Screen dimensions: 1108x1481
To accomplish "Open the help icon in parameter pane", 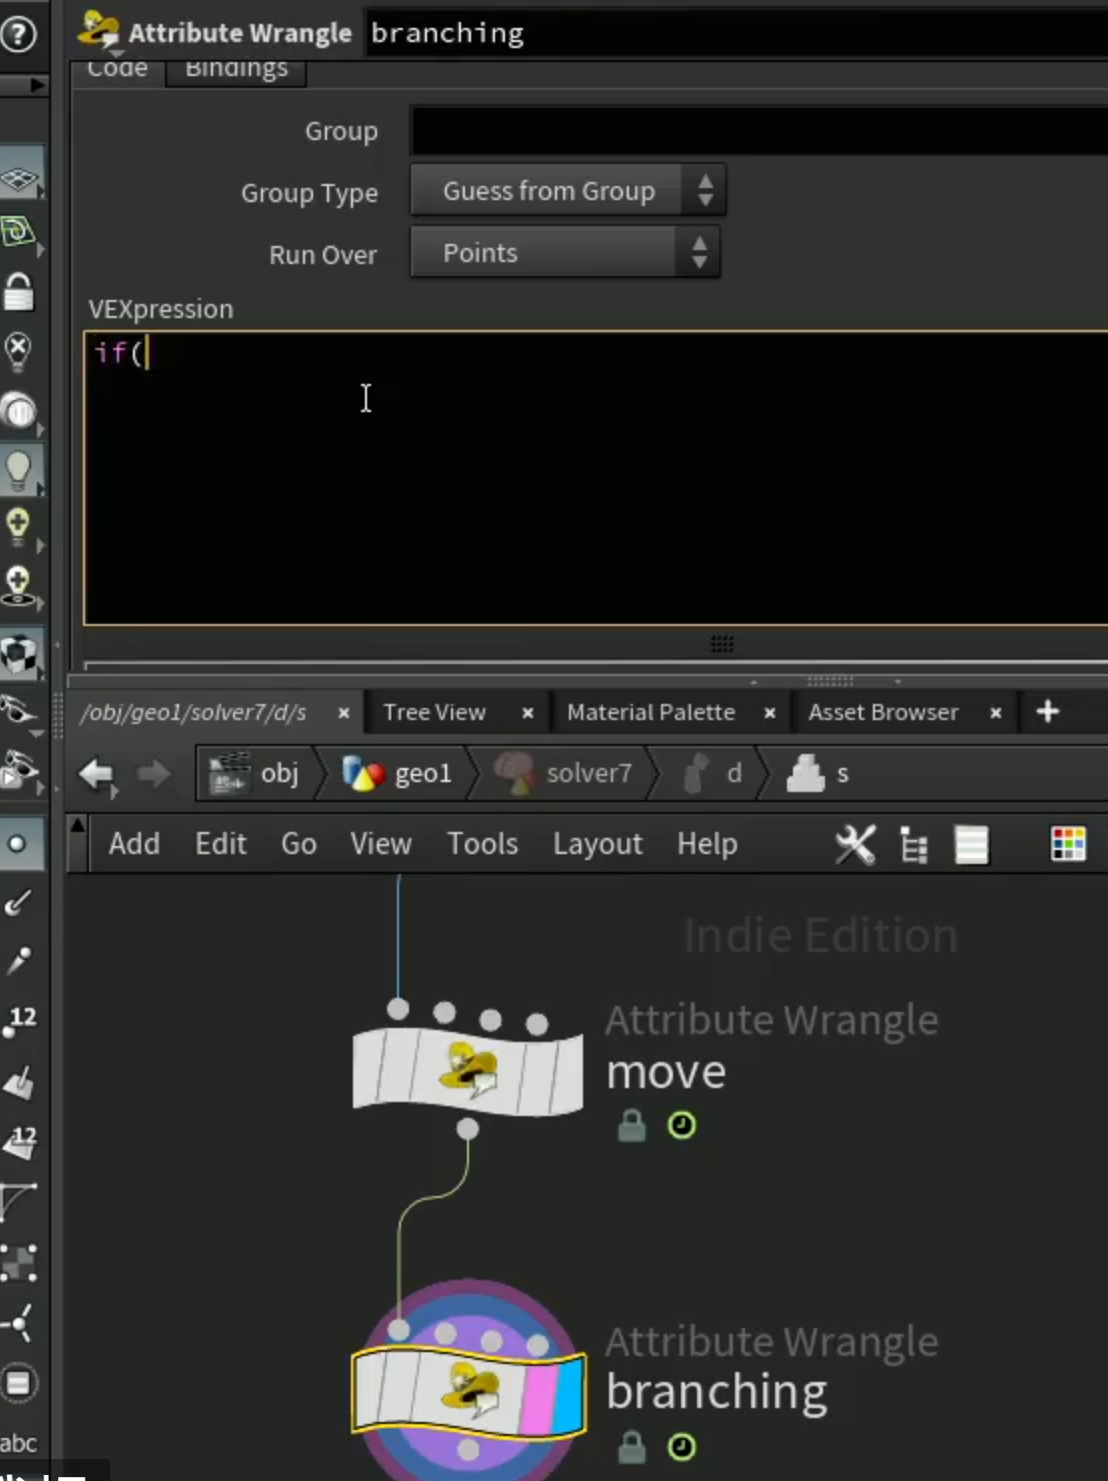I will click(18, 34).
